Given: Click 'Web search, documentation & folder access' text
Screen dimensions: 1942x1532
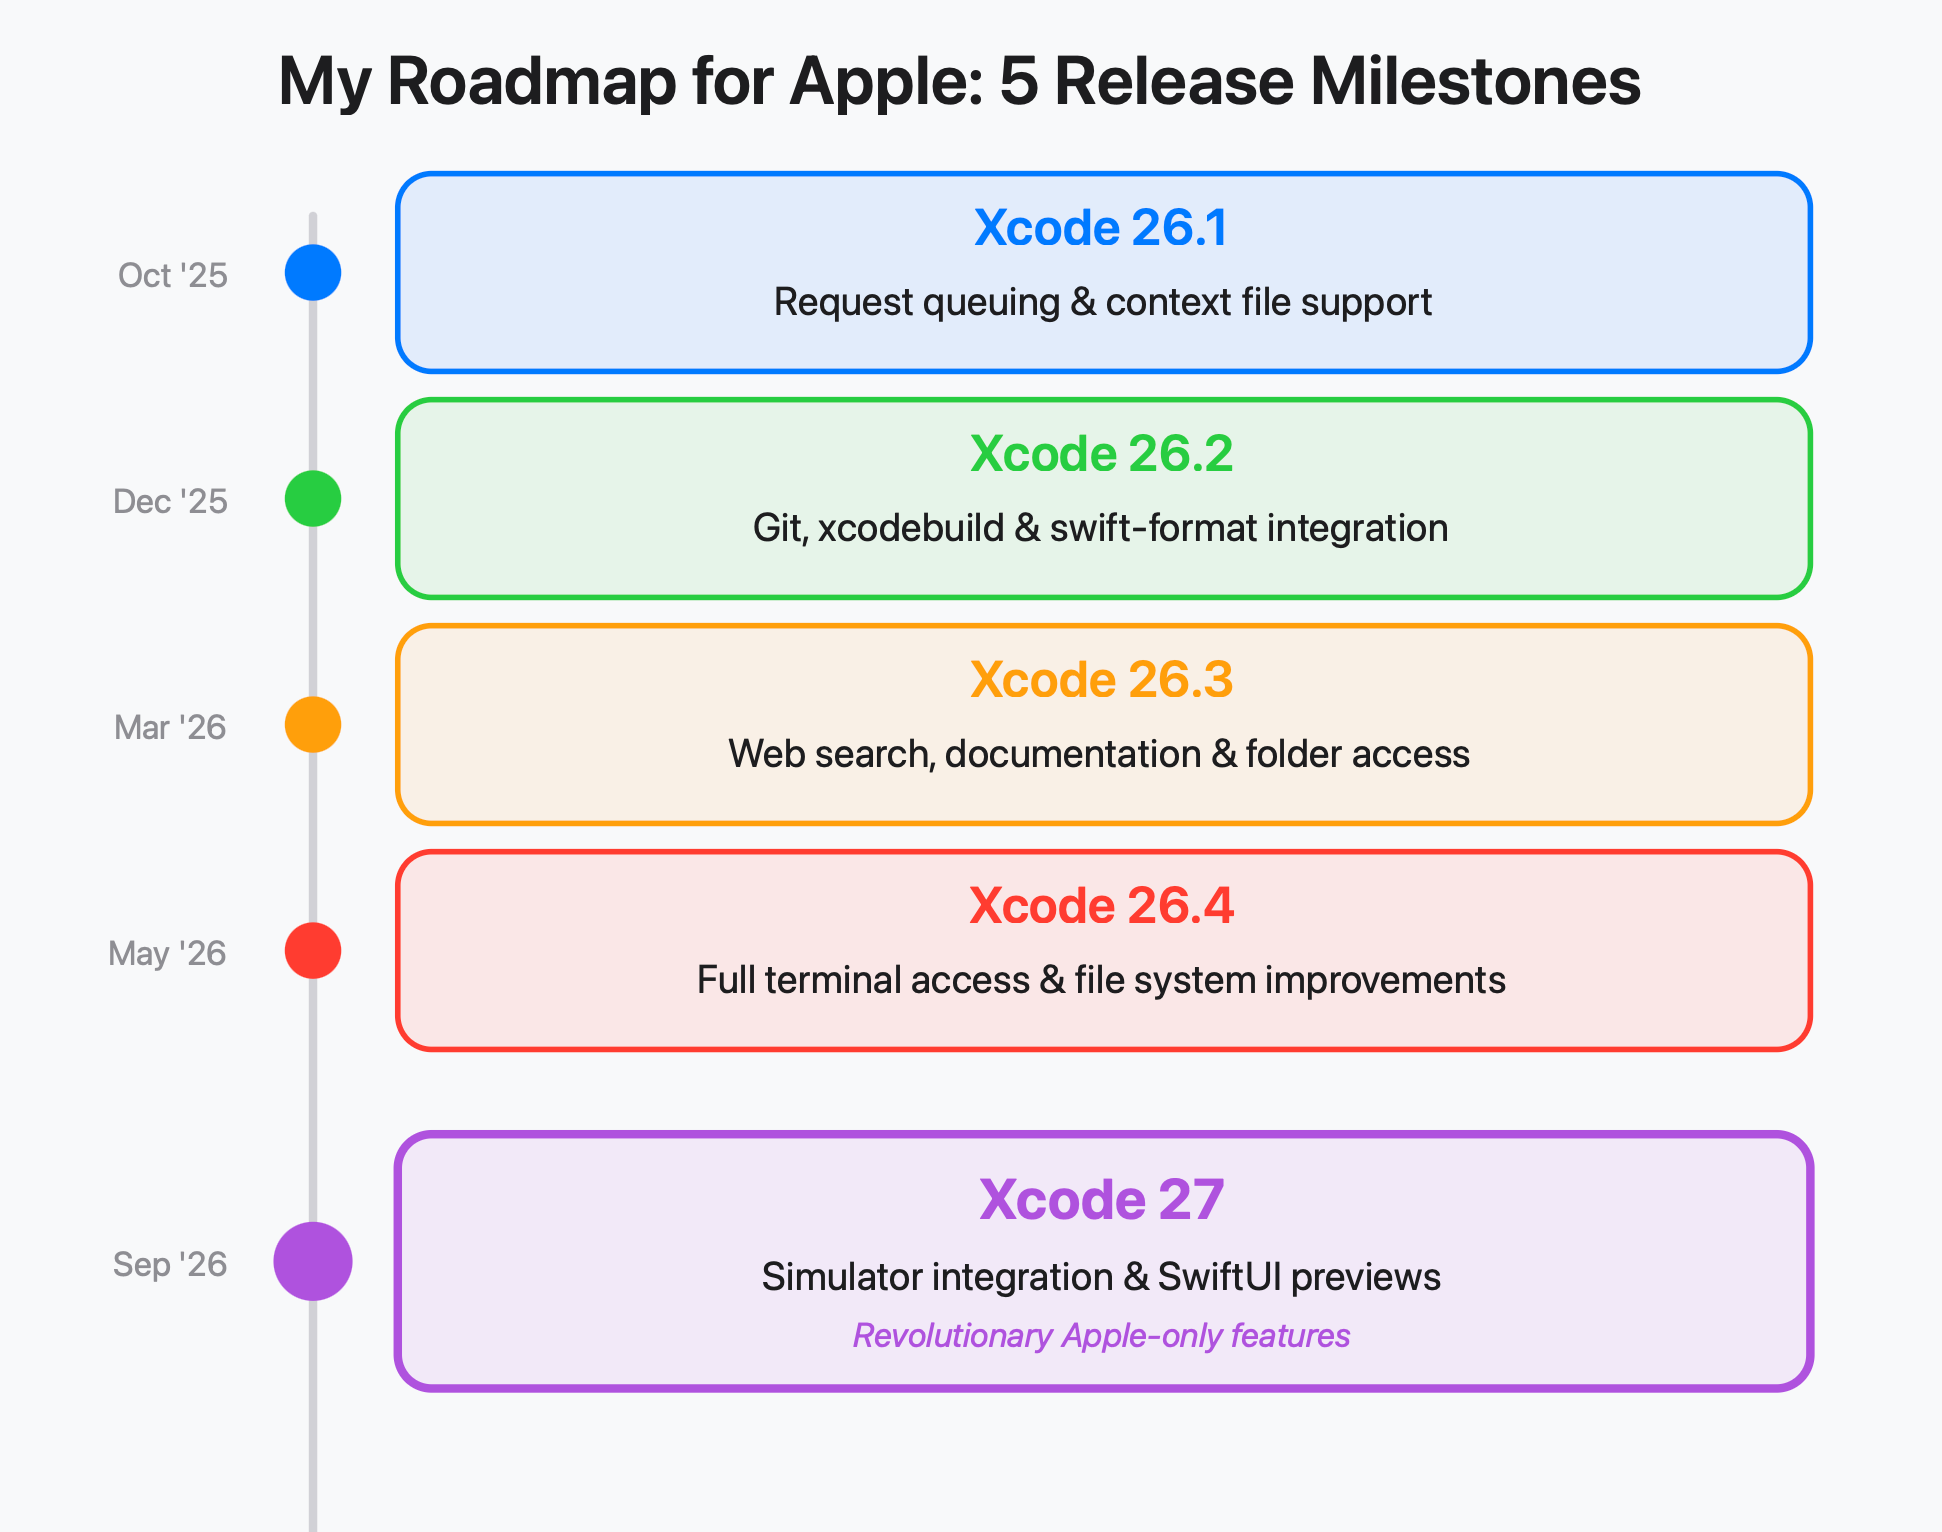Looking at the screenshot, I should pos(1099,754).
